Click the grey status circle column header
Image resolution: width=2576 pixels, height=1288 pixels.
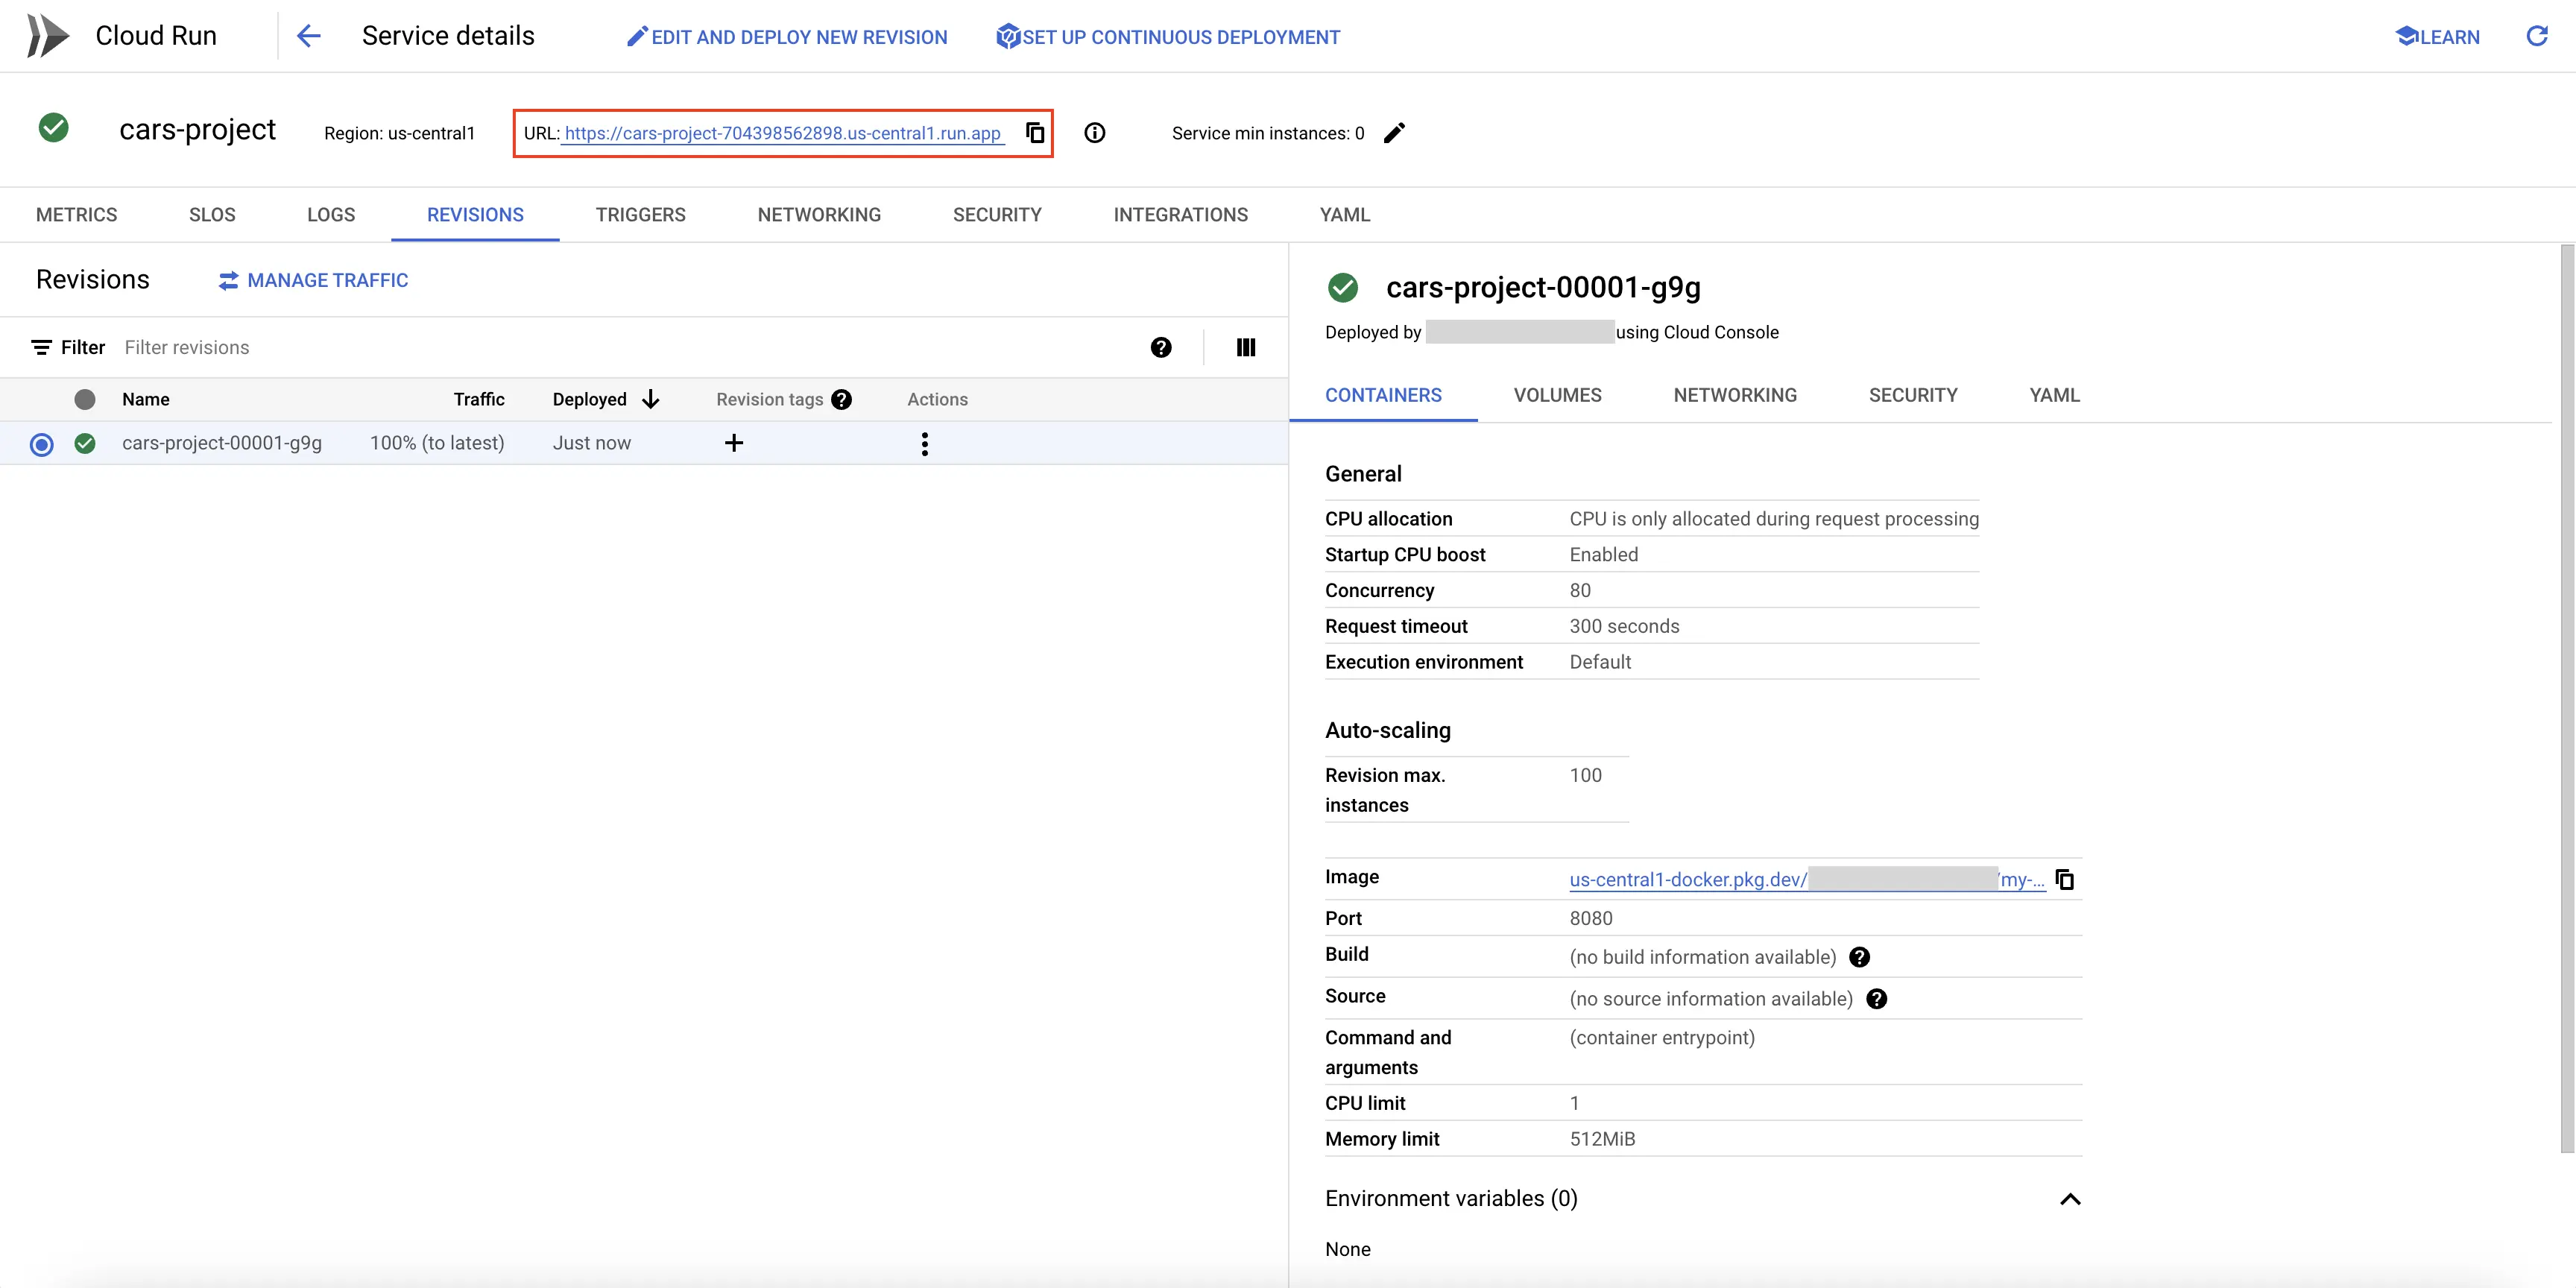pyautogui.click(x=85, y=399)
